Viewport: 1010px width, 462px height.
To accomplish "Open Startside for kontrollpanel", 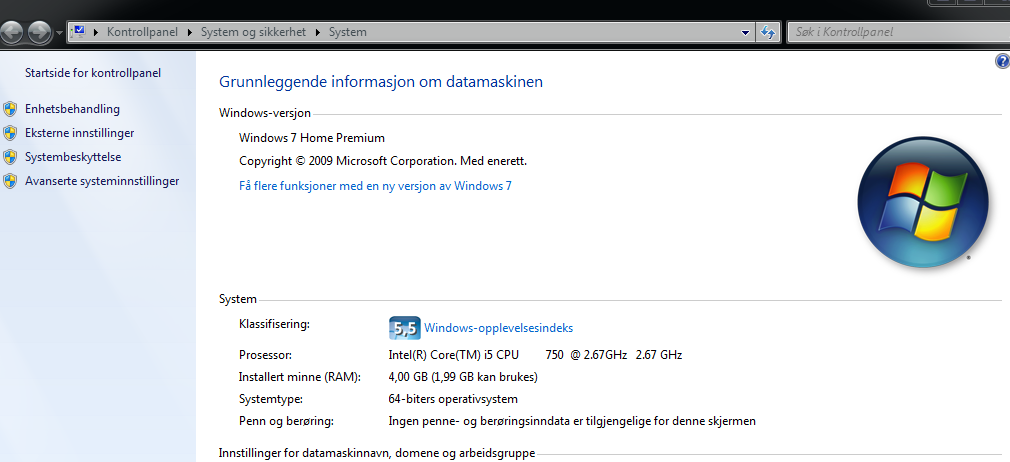I will pyautogui.click(x=93, y=73).
